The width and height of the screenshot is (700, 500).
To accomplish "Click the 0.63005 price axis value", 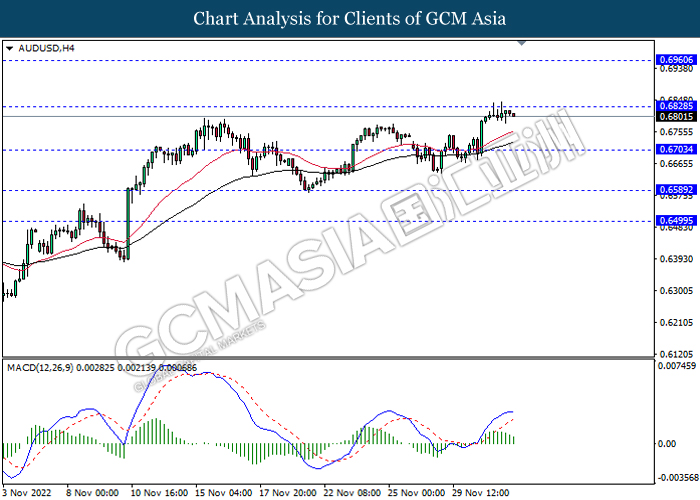I will (x=677, y=291).
